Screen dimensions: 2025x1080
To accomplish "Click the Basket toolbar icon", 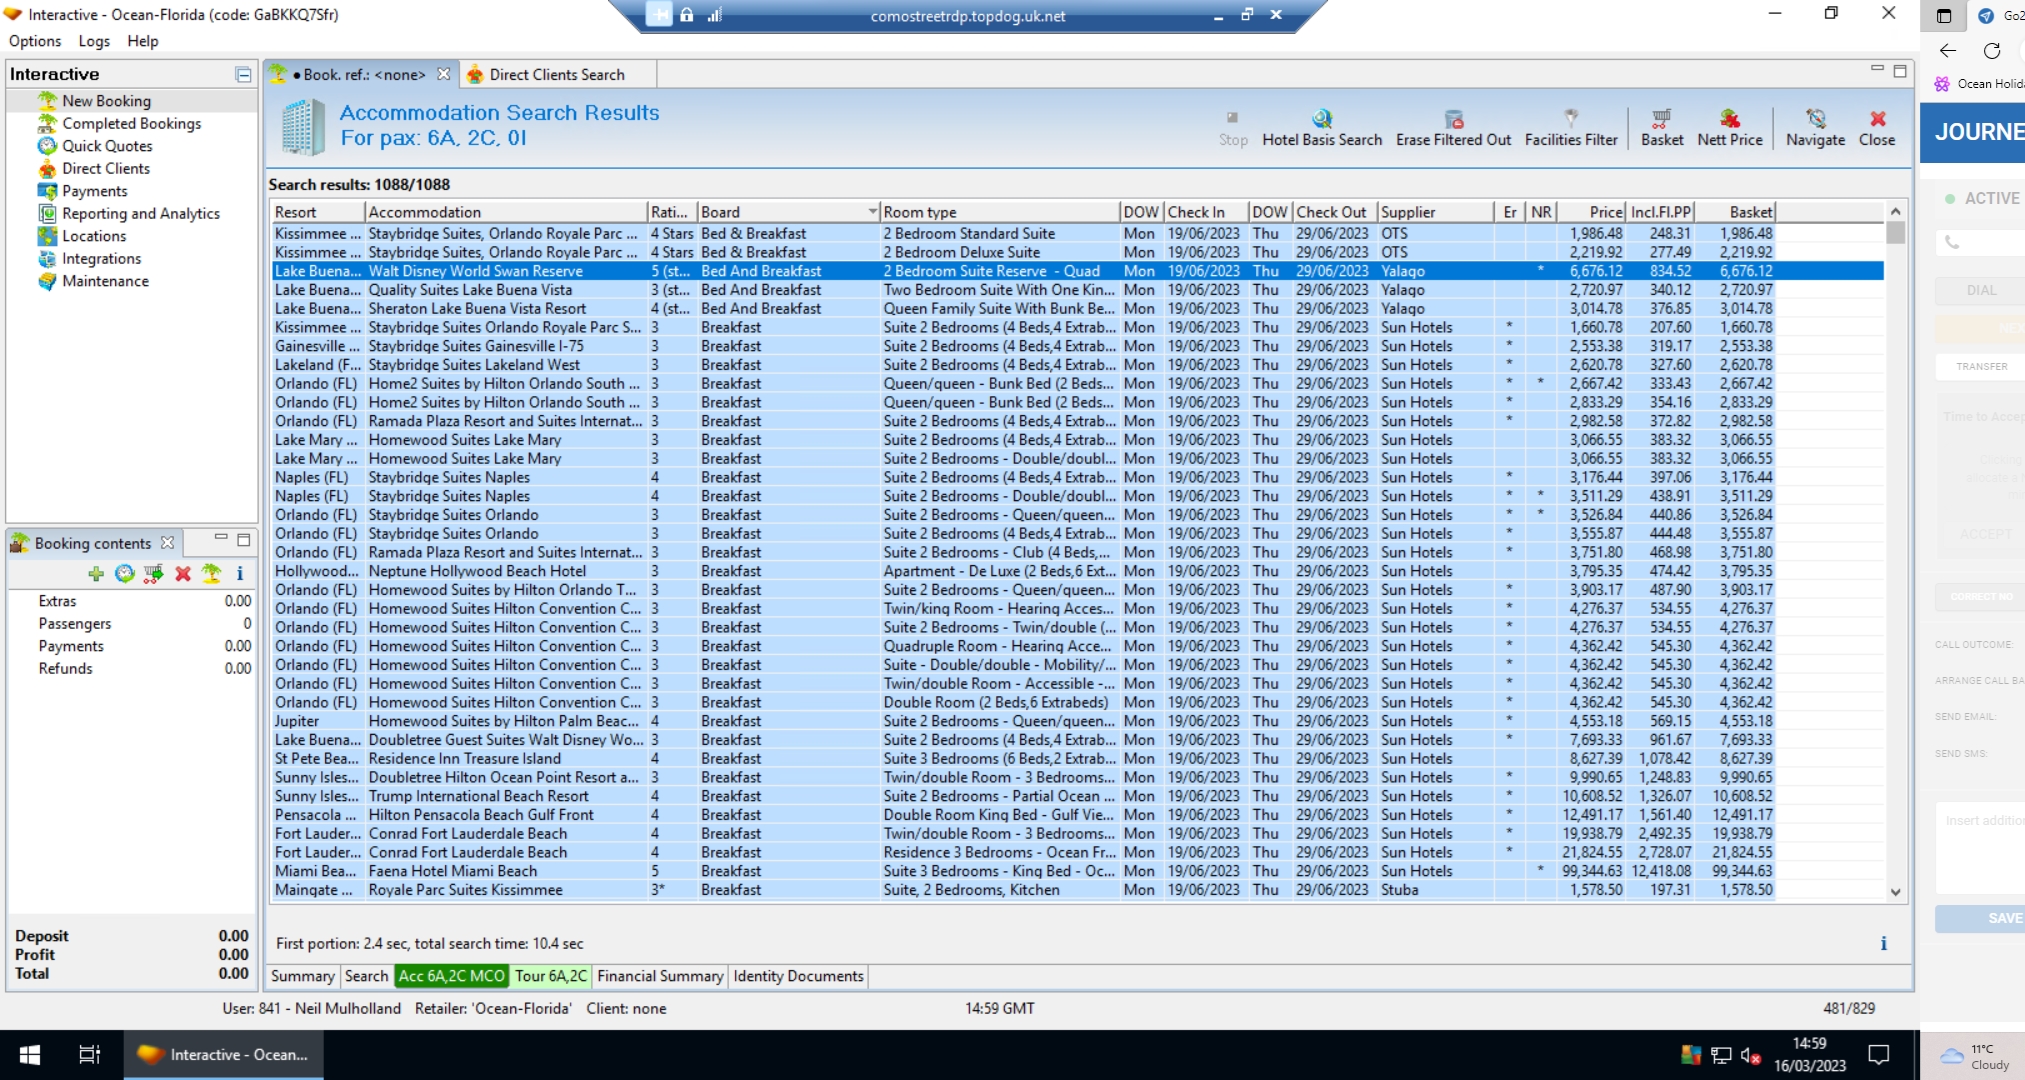I will tap(1661, 120).
